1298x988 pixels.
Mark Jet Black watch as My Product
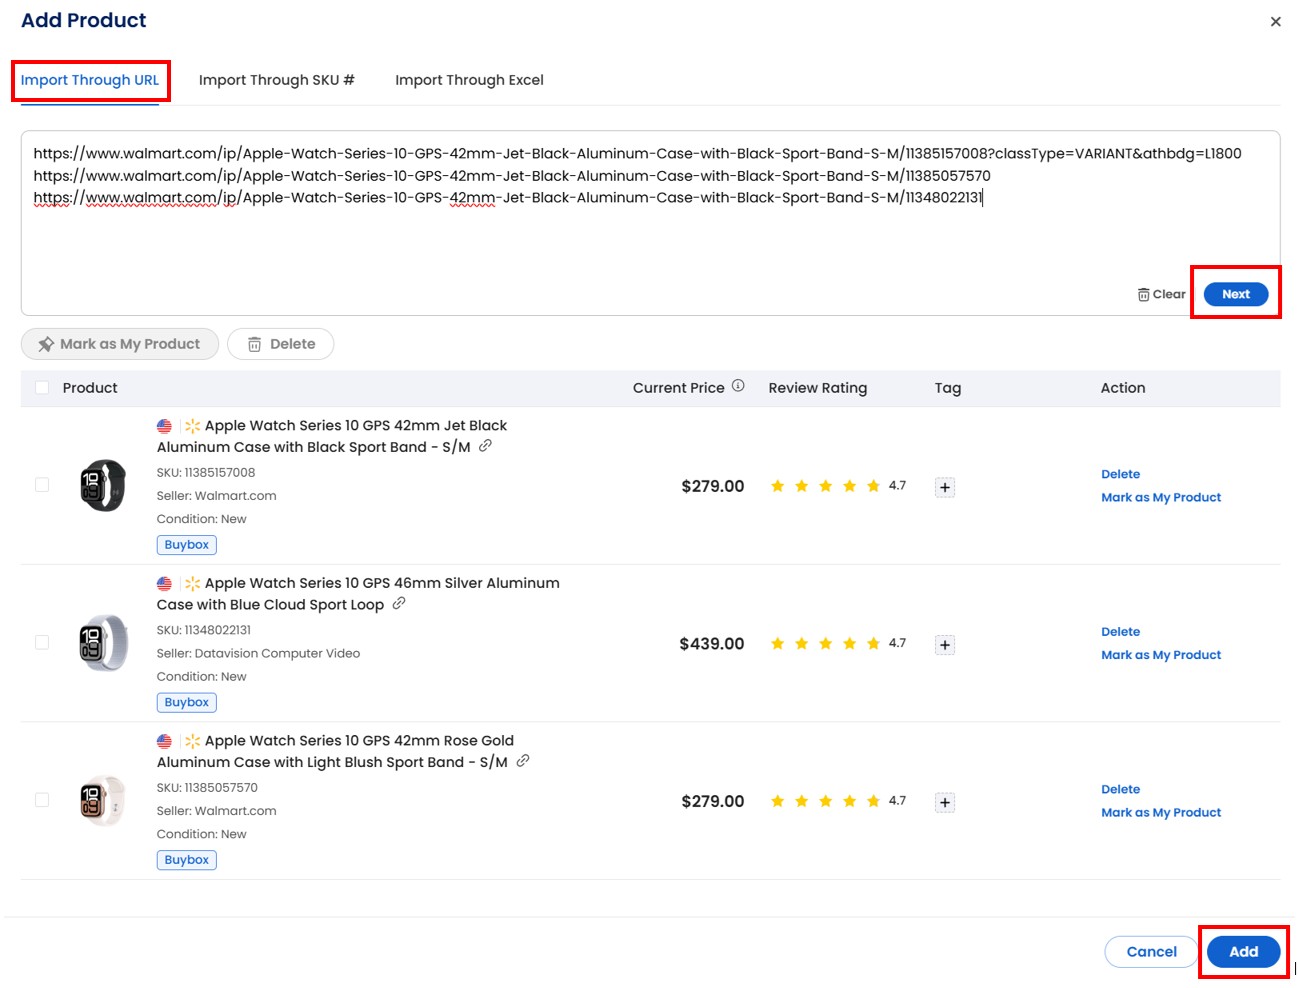coord(1161,497)
